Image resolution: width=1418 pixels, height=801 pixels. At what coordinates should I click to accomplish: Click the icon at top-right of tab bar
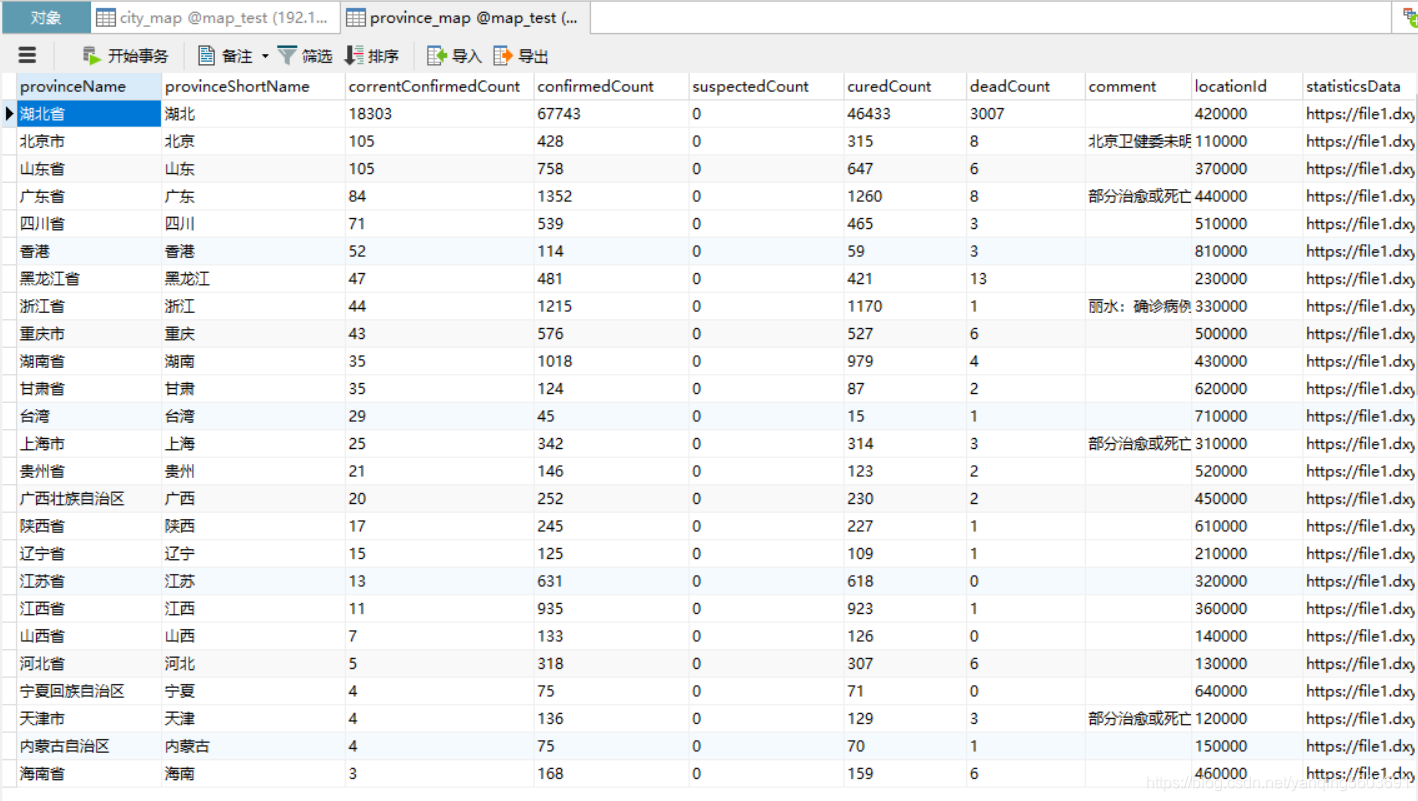pos(1409,17)
